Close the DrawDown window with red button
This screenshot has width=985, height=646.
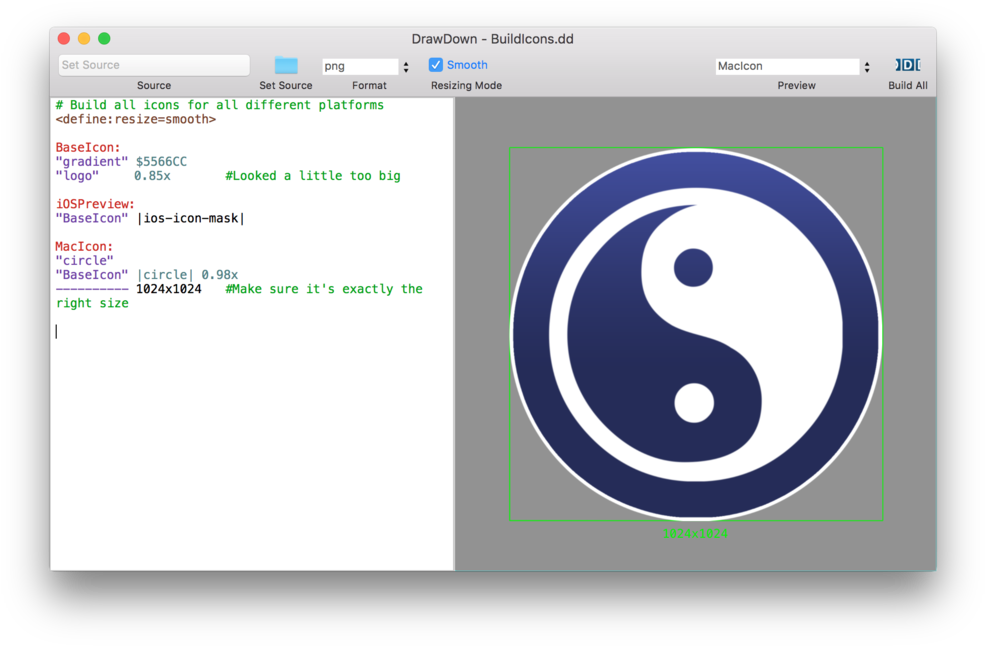[64, 39]
